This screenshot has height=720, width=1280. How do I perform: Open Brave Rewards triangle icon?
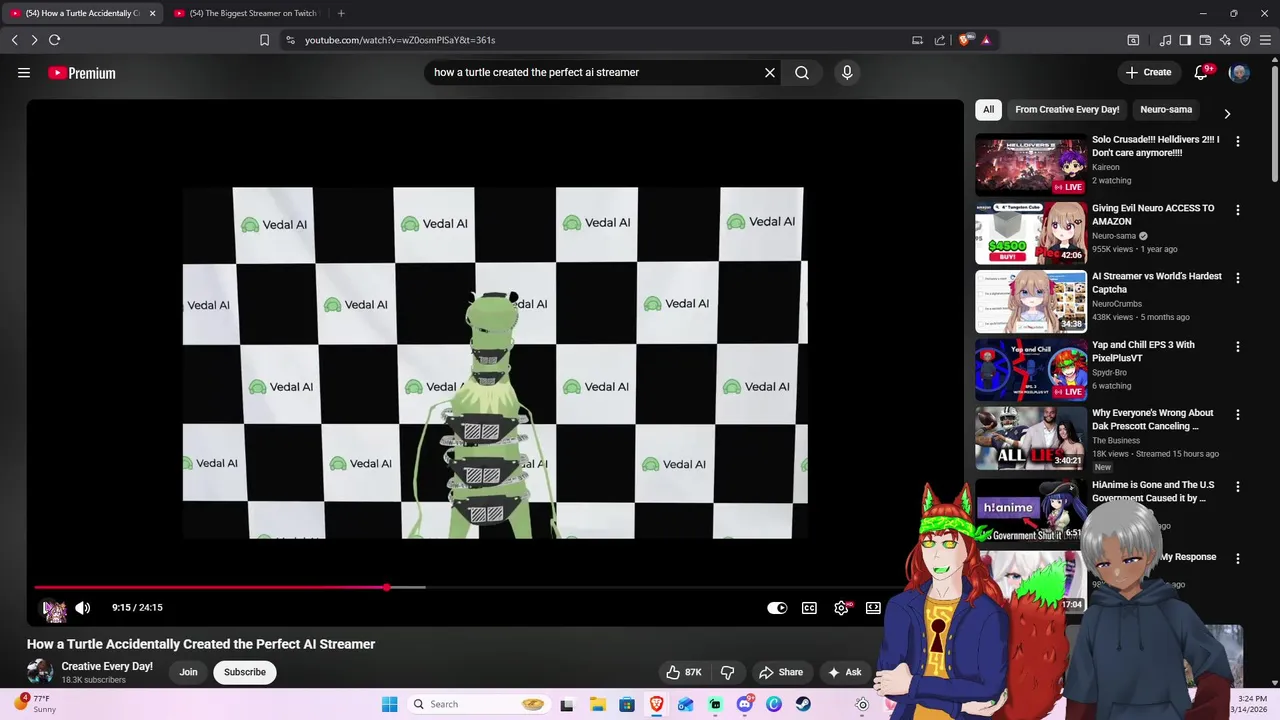click(x=986, y=40)
